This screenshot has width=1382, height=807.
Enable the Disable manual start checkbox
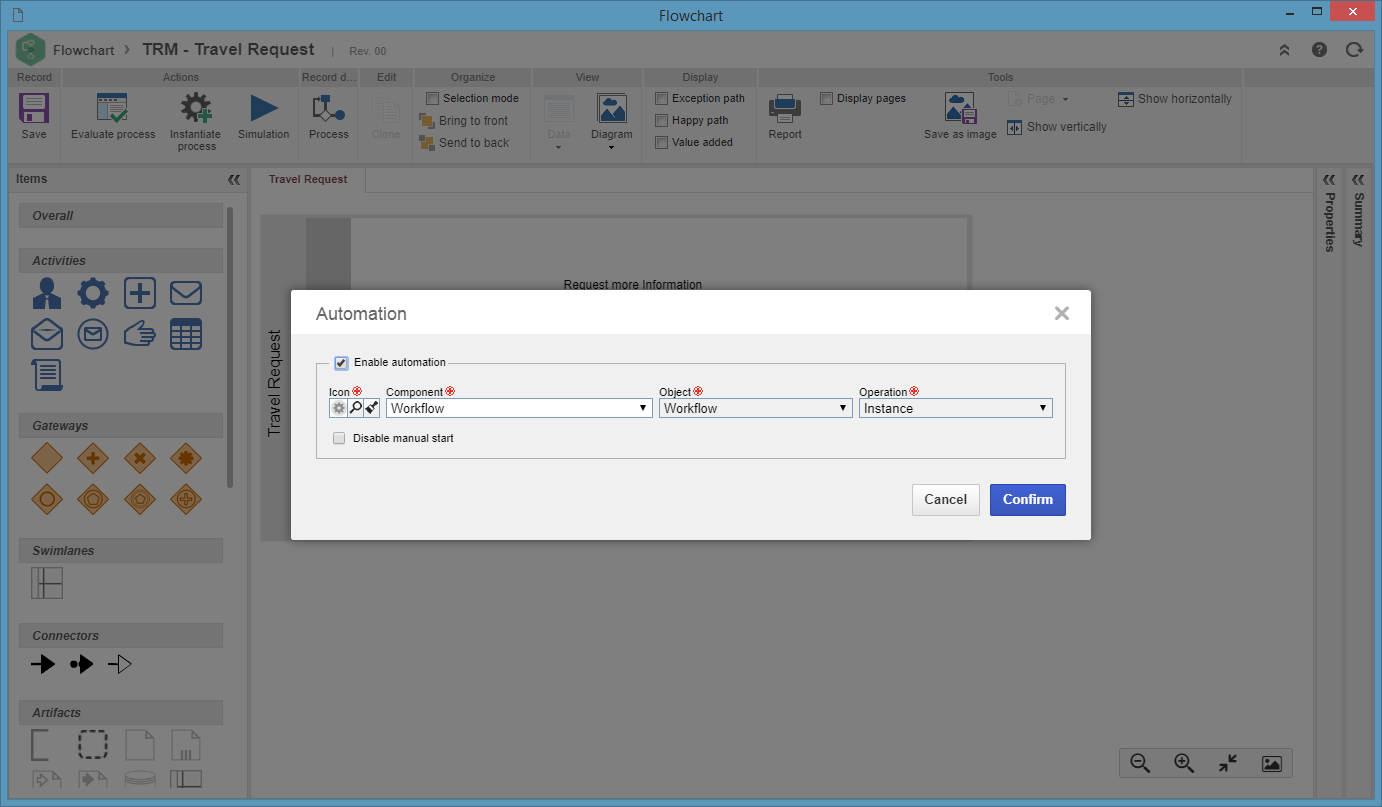[339, 438]
